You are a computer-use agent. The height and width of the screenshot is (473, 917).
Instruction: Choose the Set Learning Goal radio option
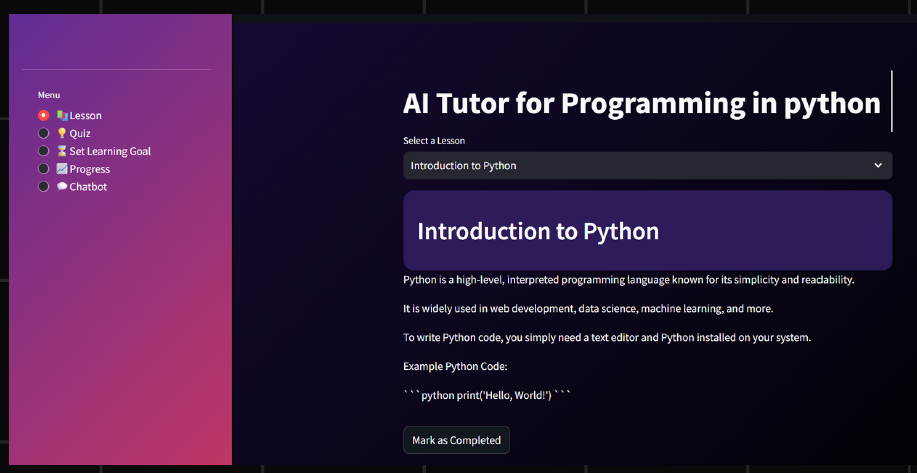[43, 151]
